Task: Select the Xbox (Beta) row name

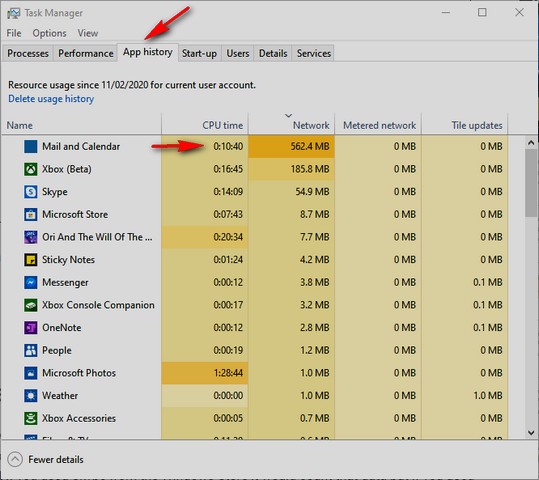Action: [x=67, y=169]
